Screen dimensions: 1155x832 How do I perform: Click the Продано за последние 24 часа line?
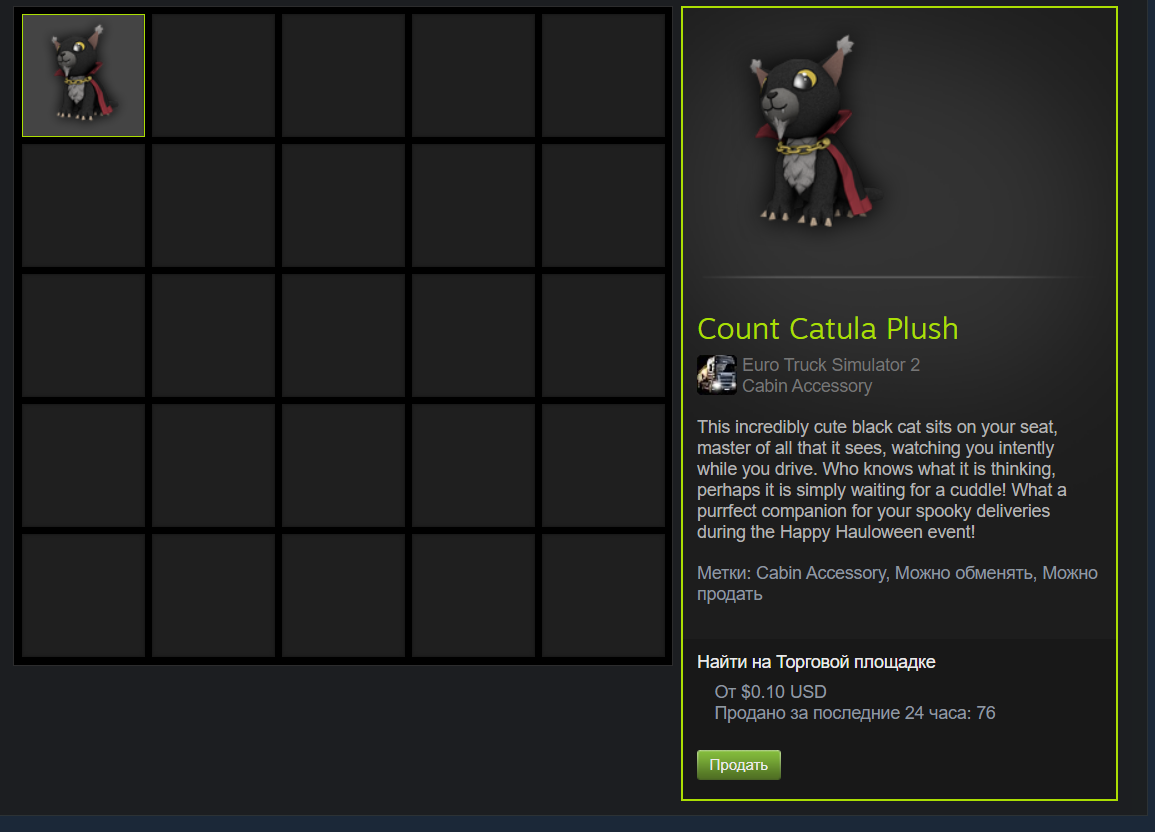coord(854,713)
